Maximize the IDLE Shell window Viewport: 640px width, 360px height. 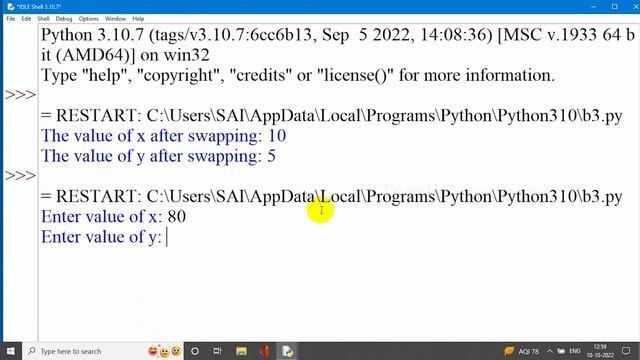point(615,7)
